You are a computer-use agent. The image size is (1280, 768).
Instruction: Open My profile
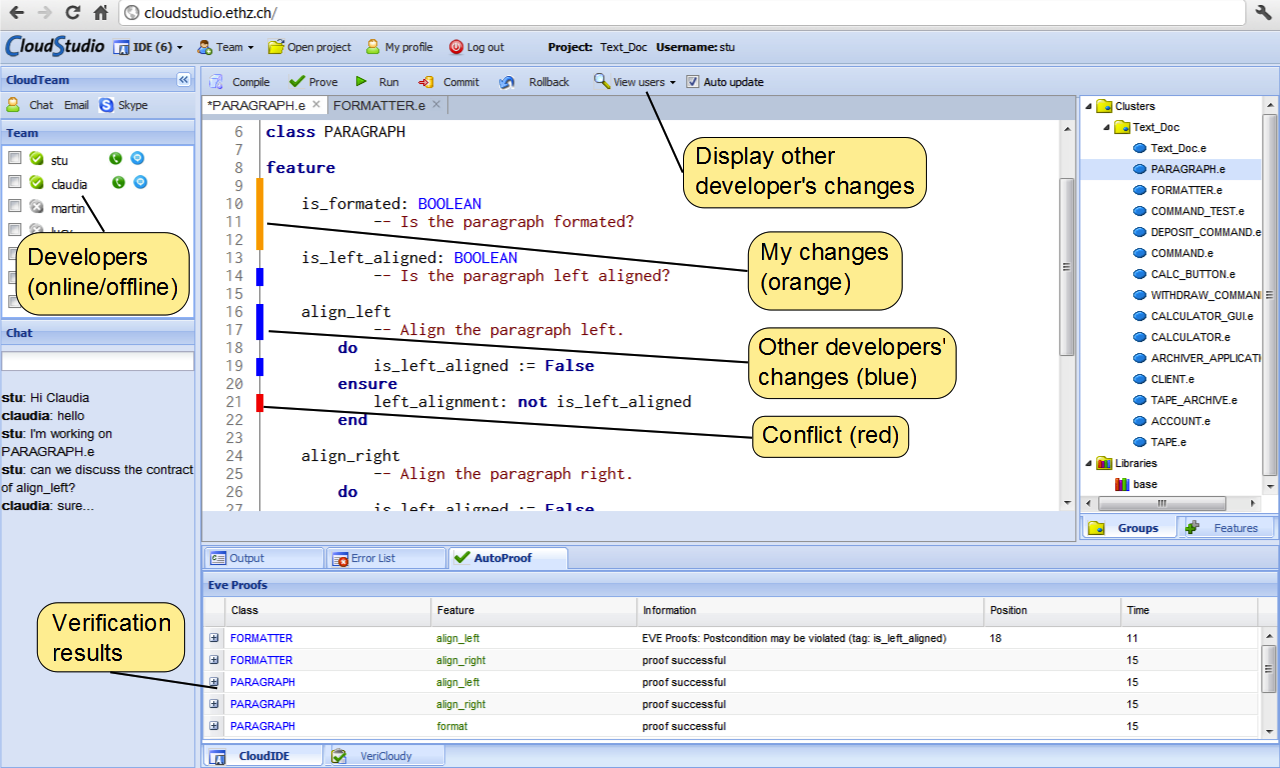[399, 47]
